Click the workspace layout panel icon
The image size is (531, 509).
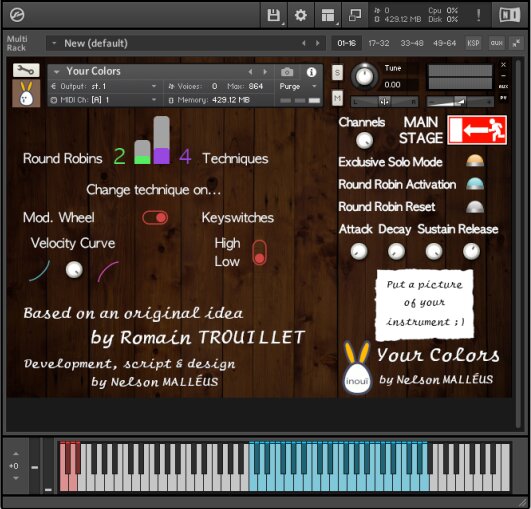coord(327,15)
